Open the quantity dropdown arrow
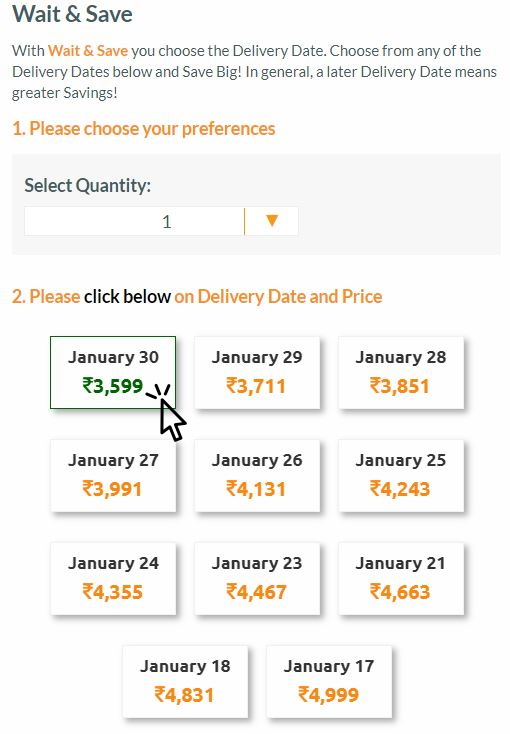The width and height of the screenshot is (510, 734). click(272, 220)
